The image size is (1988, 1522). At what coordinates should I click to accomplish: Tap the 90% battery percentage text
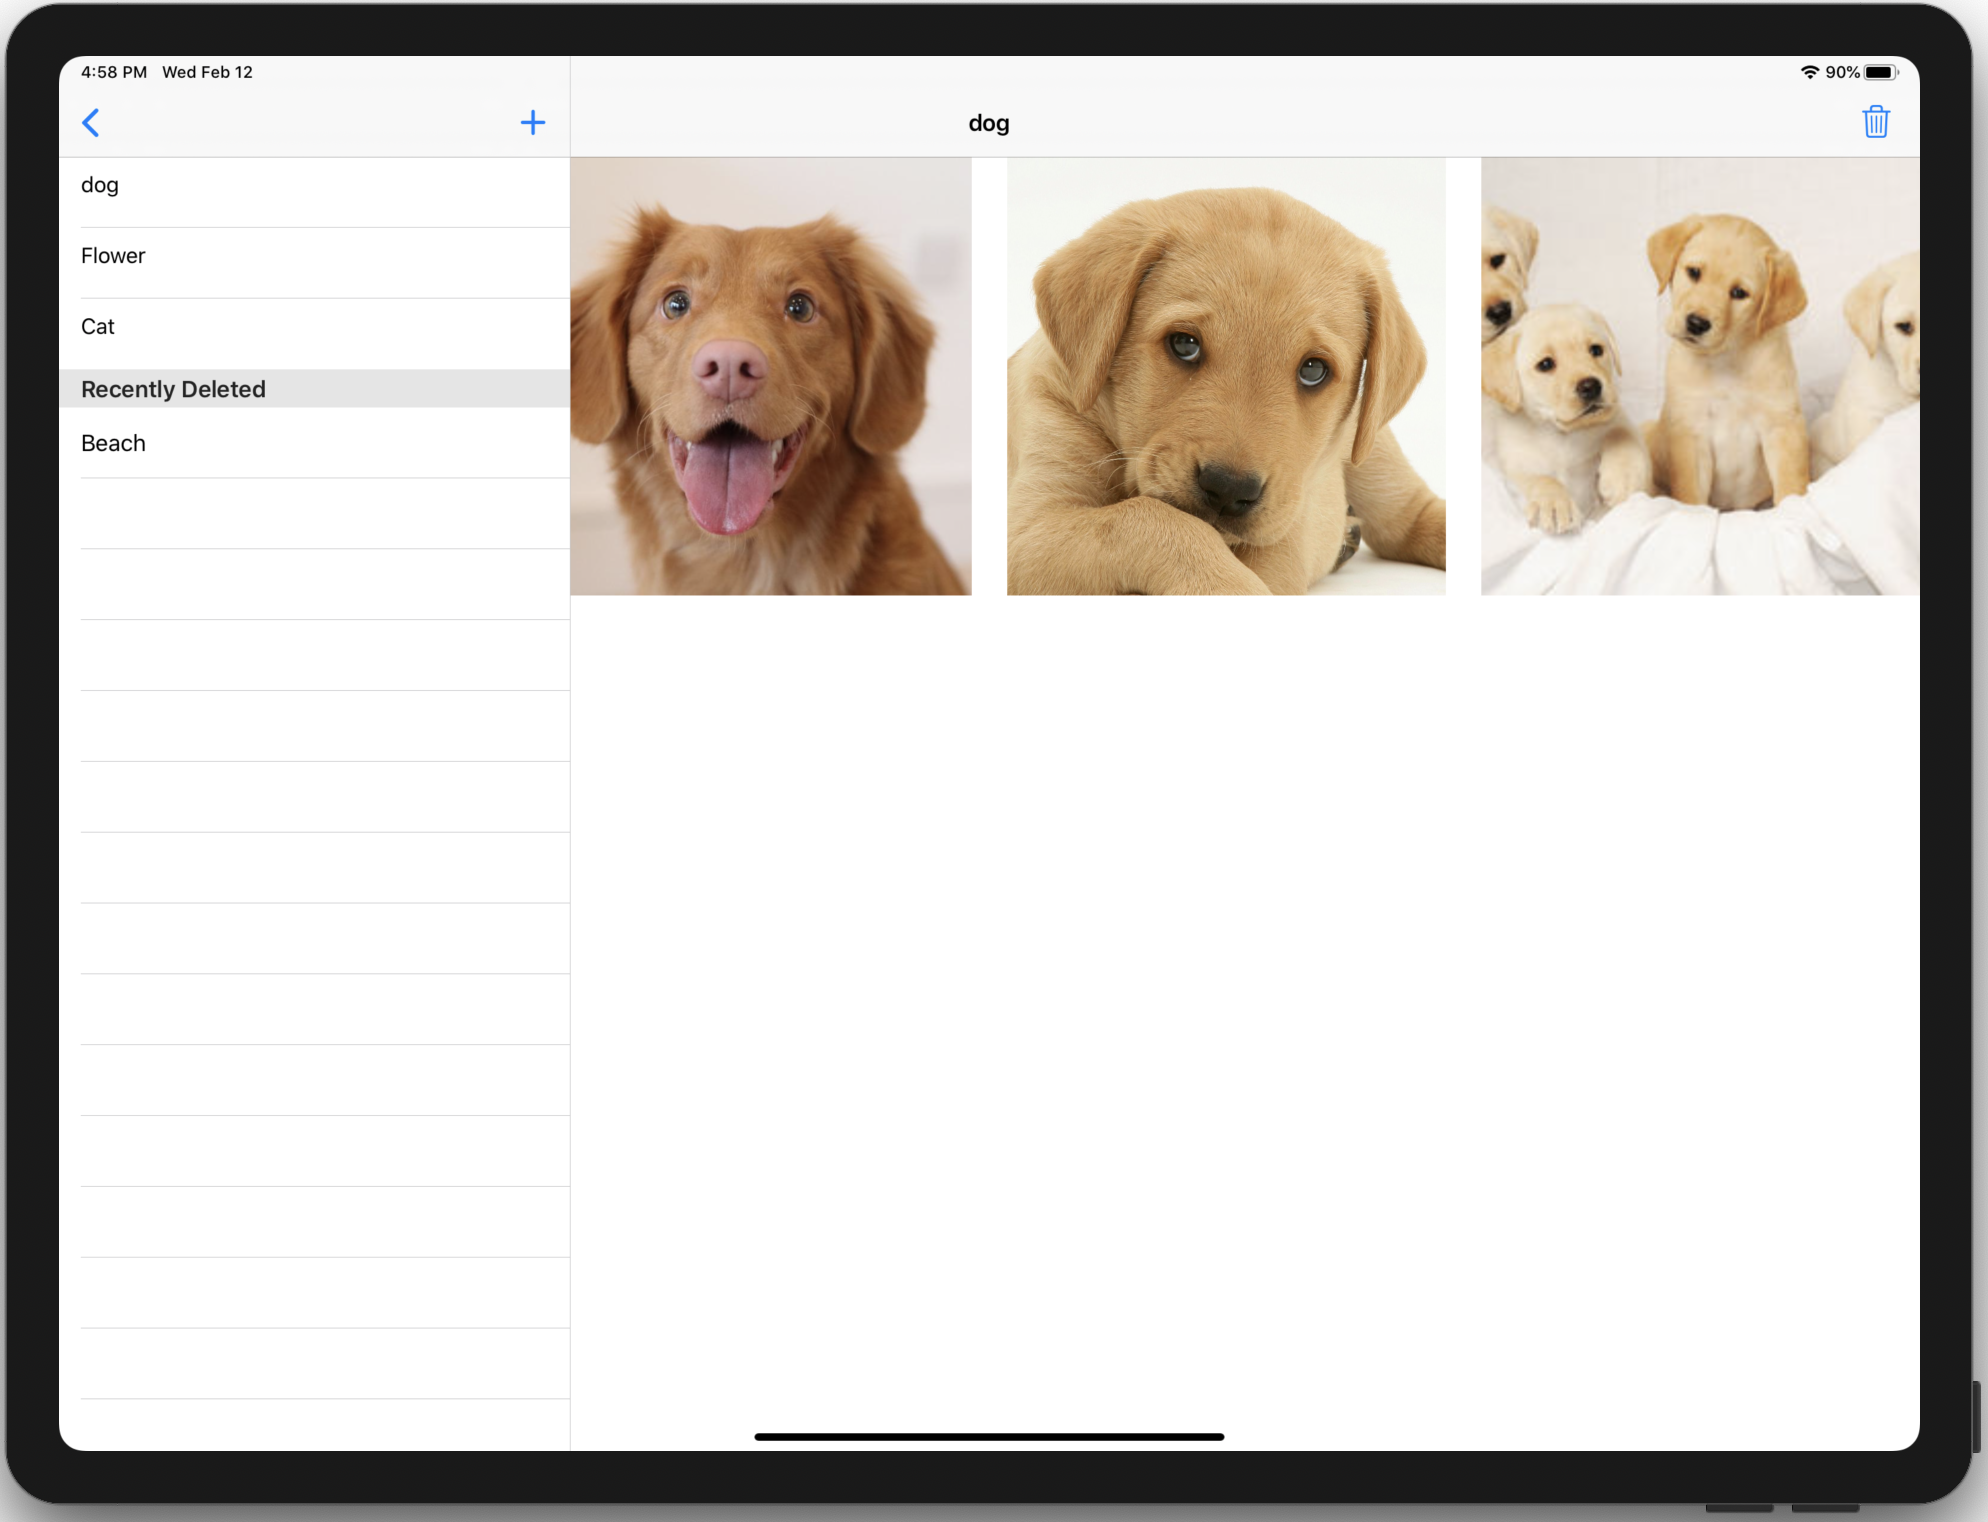(x=1841, y=72)
